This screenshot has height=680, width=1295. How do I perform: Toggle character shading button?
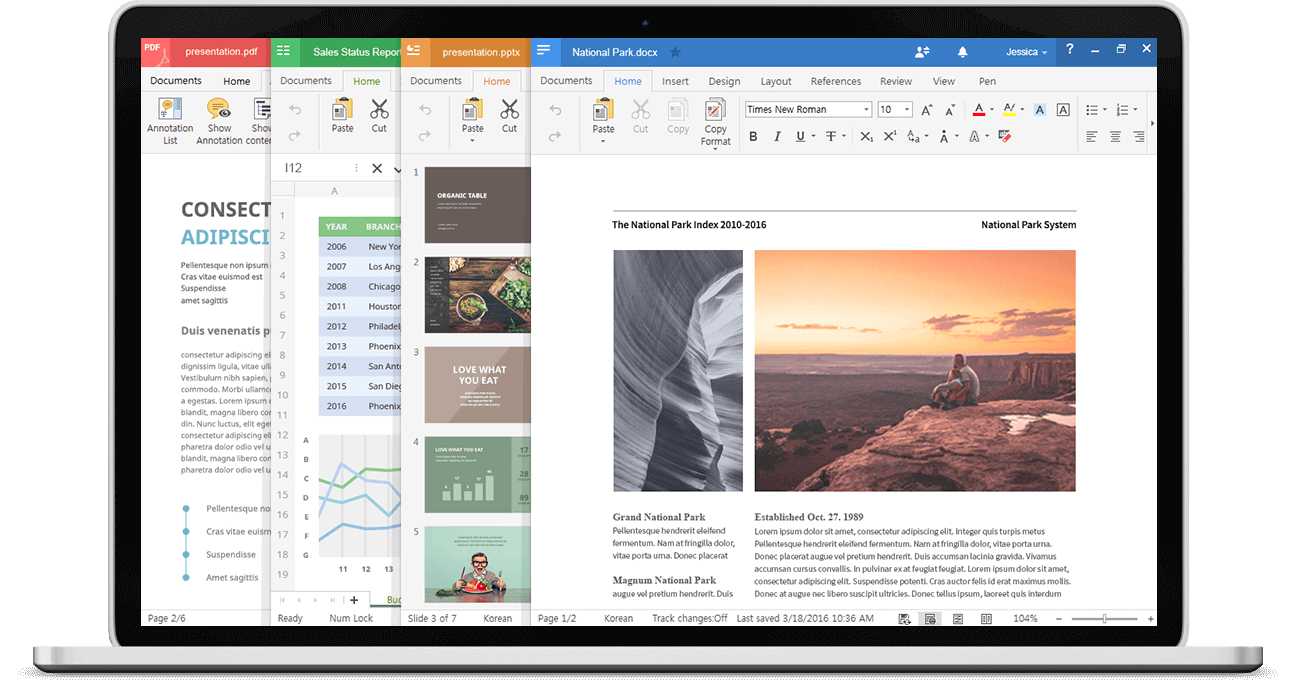(x=1040, y=110)
